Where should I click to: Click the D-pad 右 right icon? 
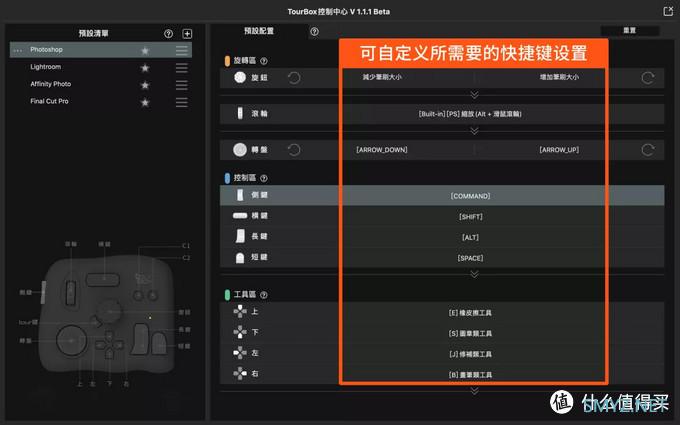point(240,373)
